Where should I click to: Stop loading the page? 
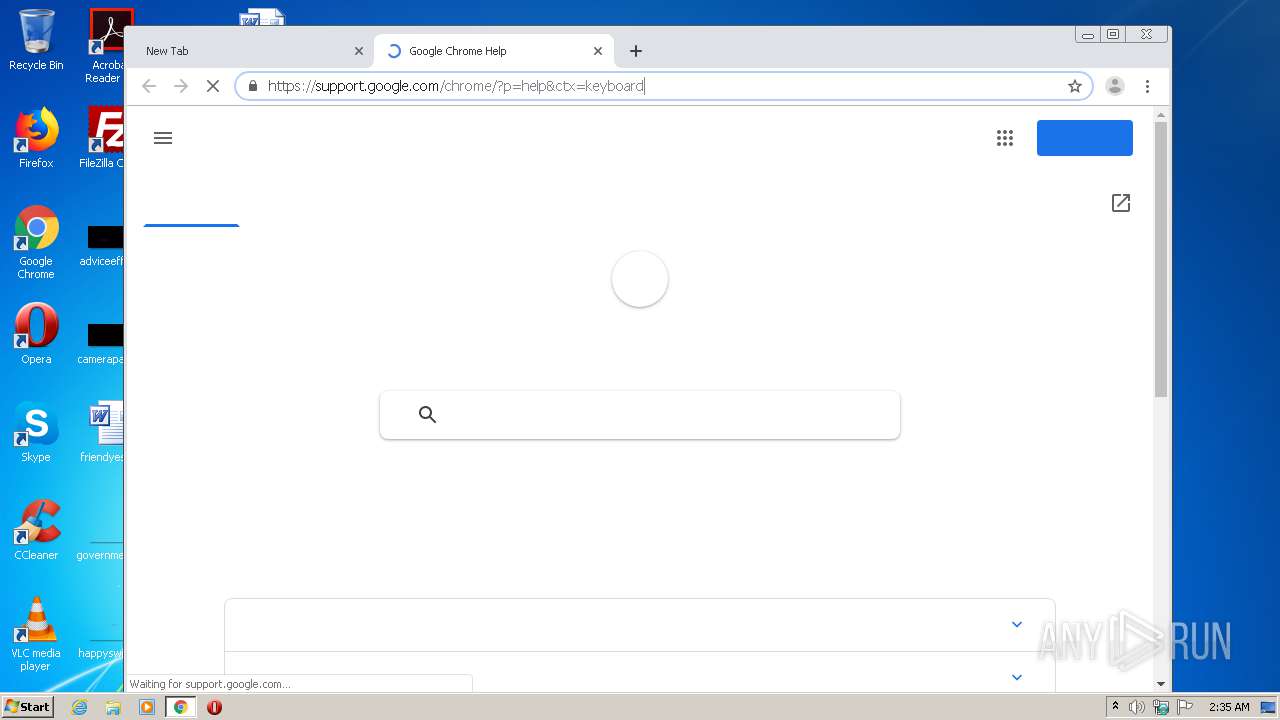tap(212, 86)
